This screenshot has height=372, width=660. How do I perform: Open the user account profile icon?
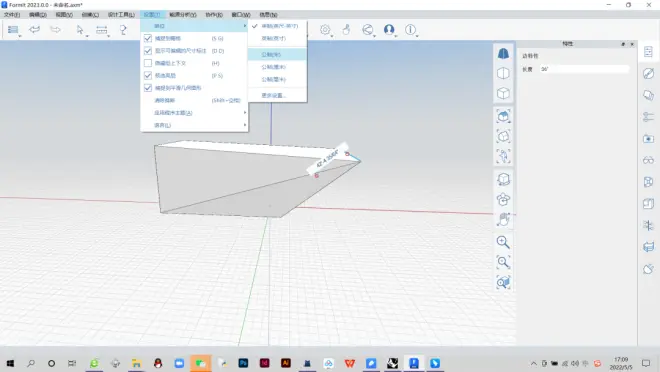(x=389, y=29)
